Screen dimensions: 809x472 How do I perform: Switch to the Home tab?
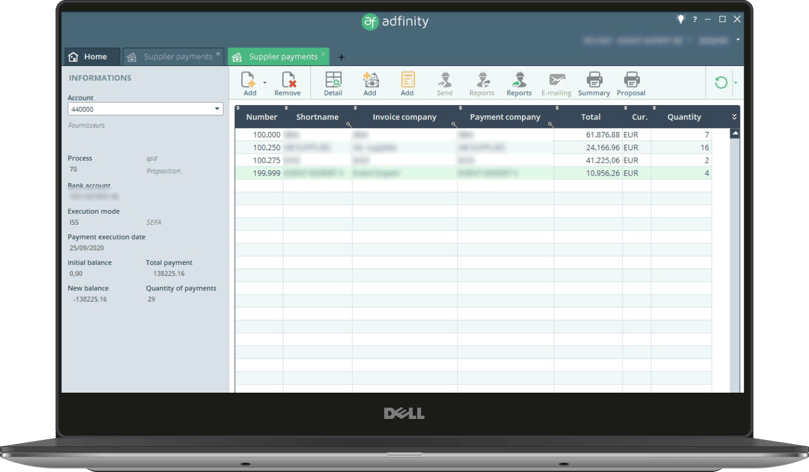click(88, 57)
